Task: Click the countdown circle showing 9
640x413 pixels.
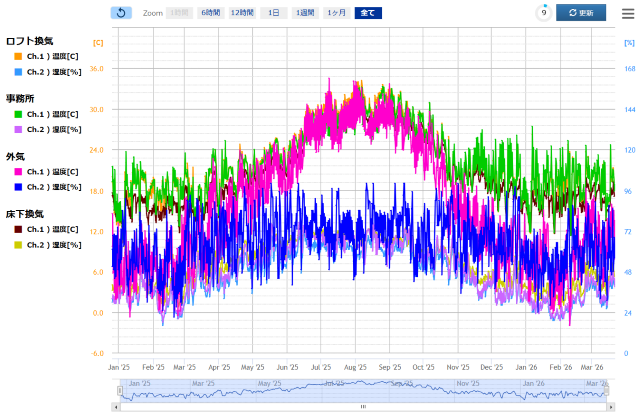Action: click(x=543, y=13)
